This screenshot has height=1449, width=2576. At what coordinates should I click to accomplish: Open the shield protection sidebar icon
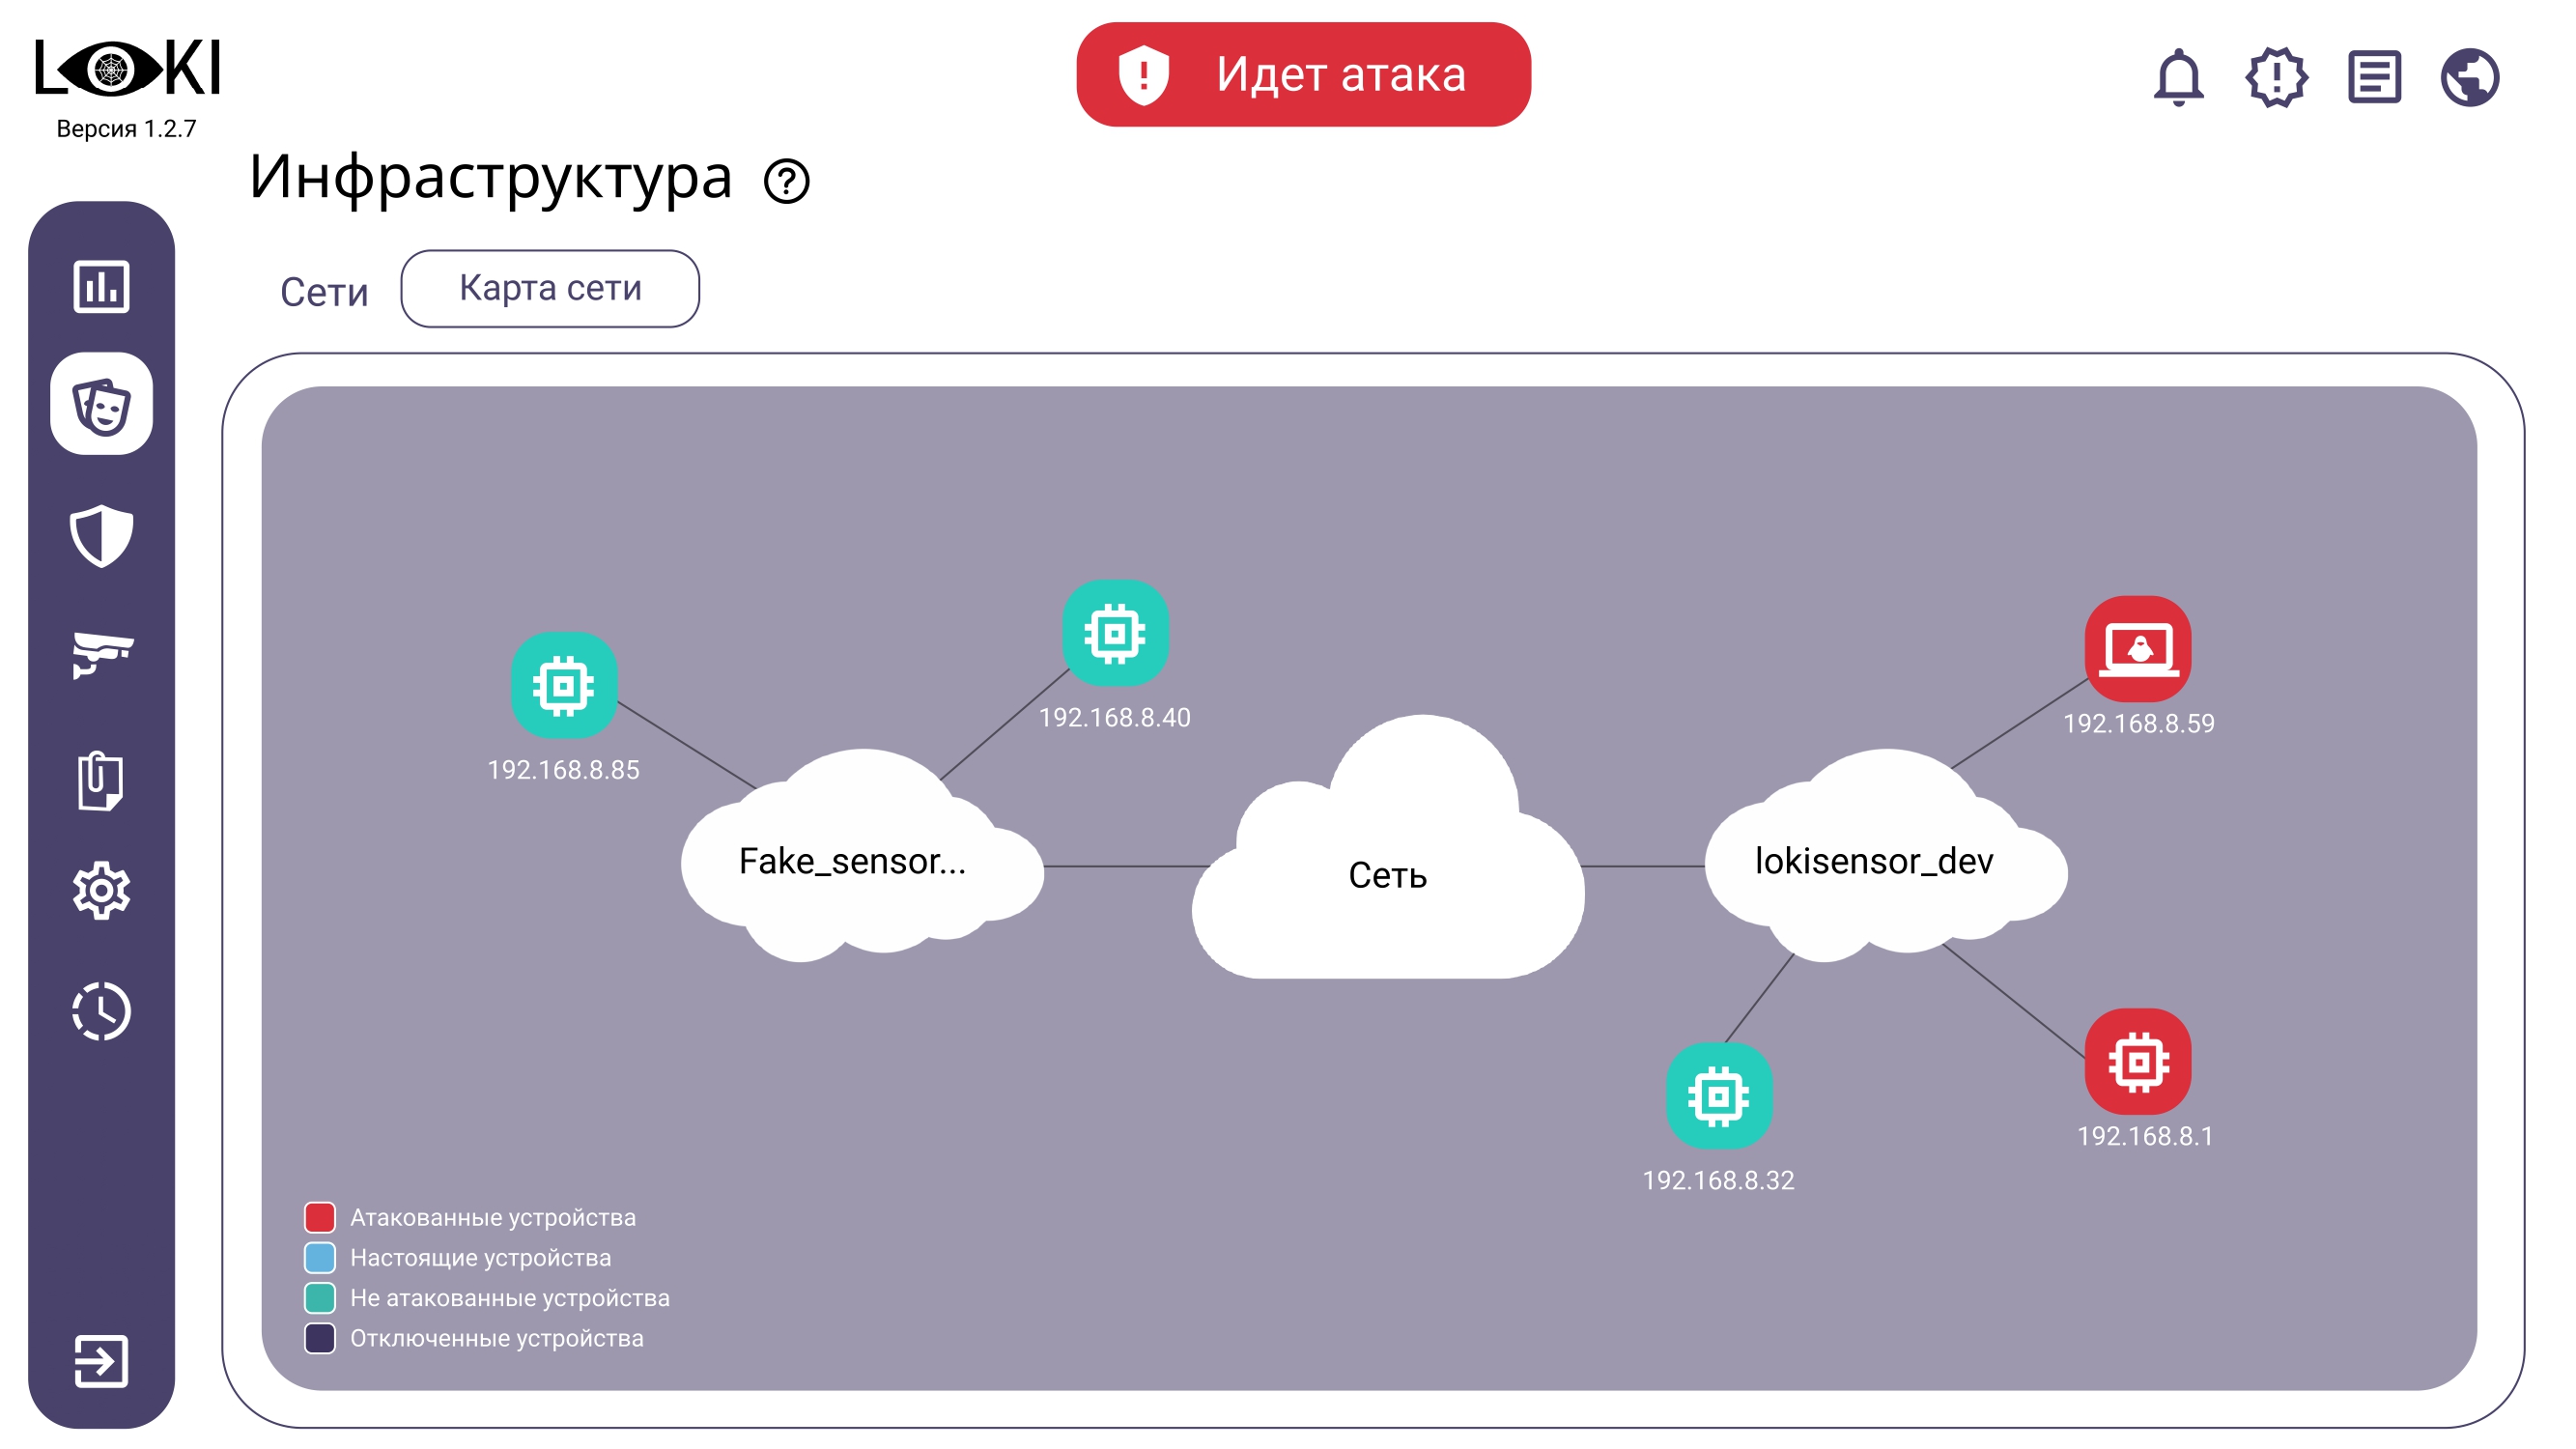pyautogui.click(x=101, y=536)
